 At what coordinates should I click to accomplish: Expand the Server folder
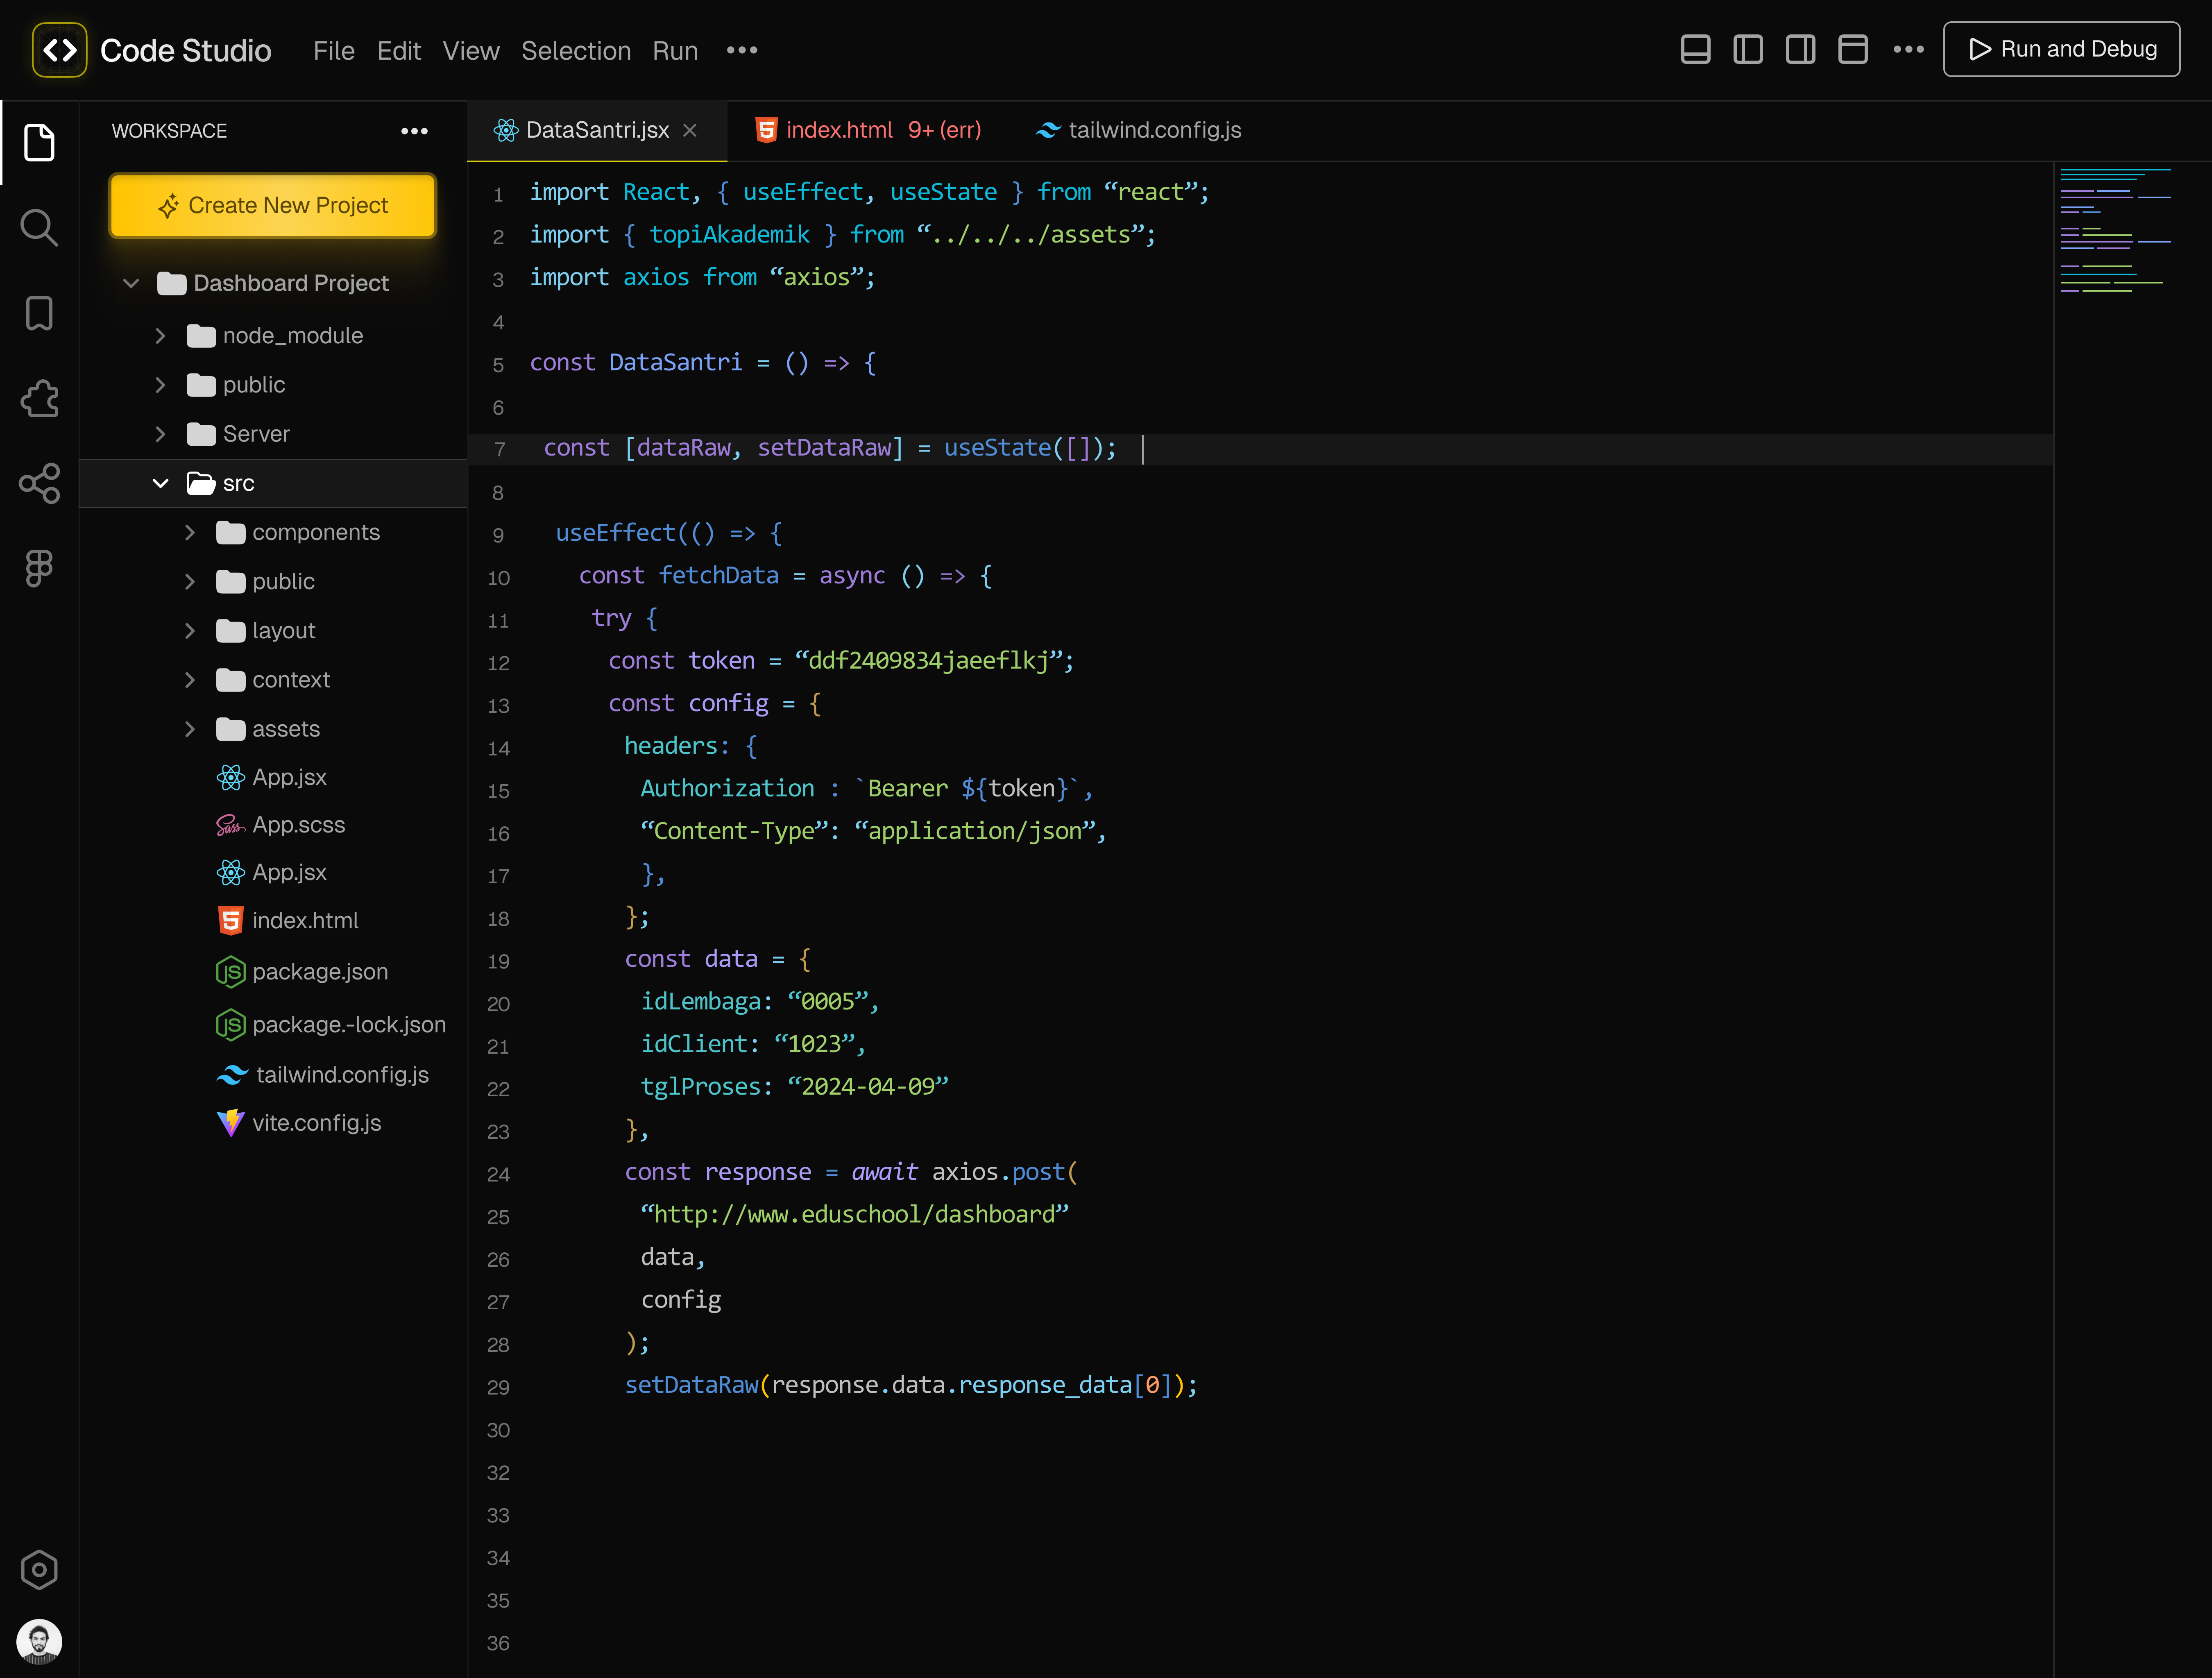160,434
